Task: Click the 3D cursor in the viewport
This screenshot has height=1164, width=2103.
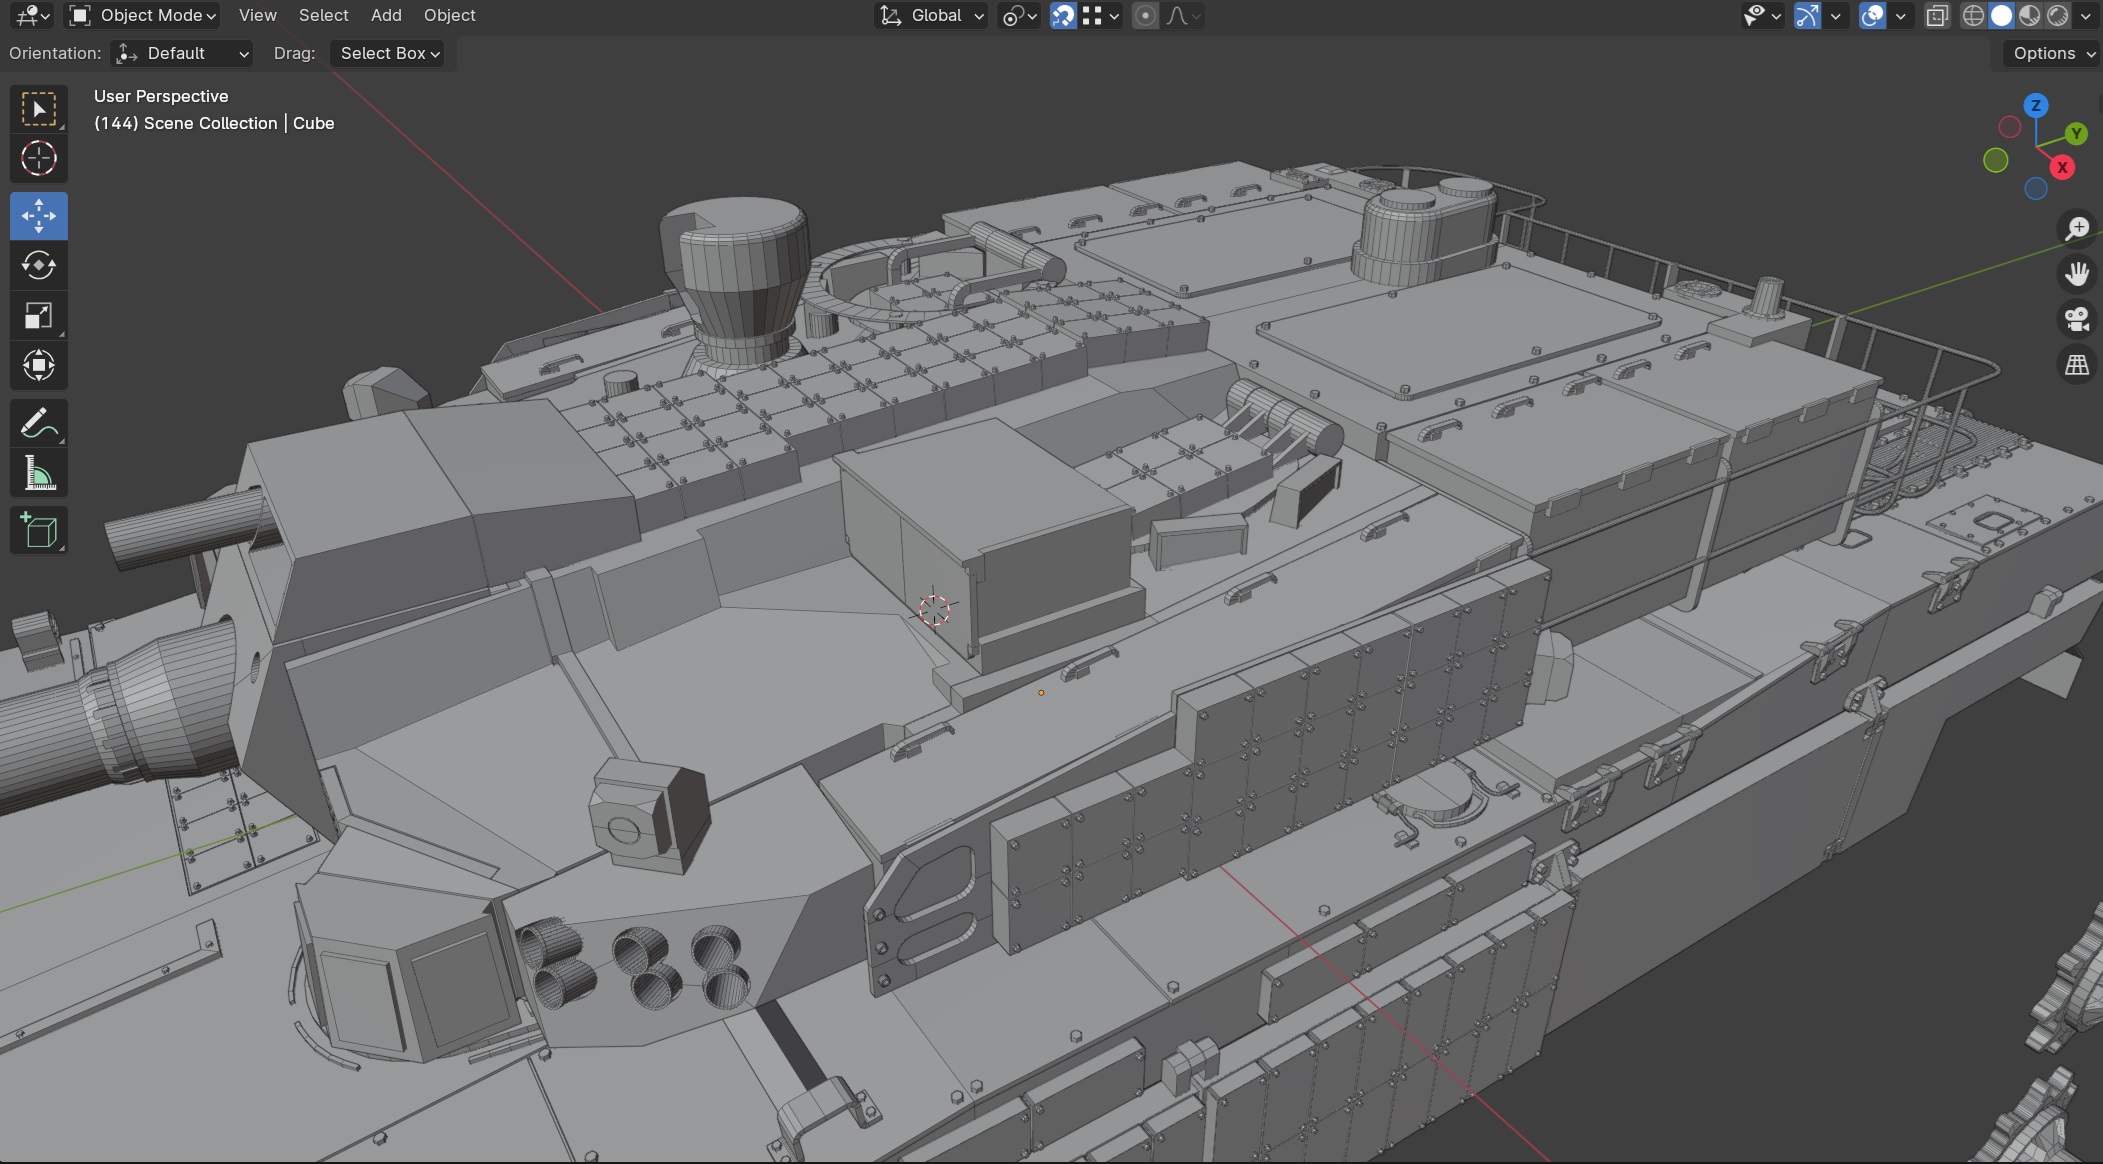Action: [934, 610]
